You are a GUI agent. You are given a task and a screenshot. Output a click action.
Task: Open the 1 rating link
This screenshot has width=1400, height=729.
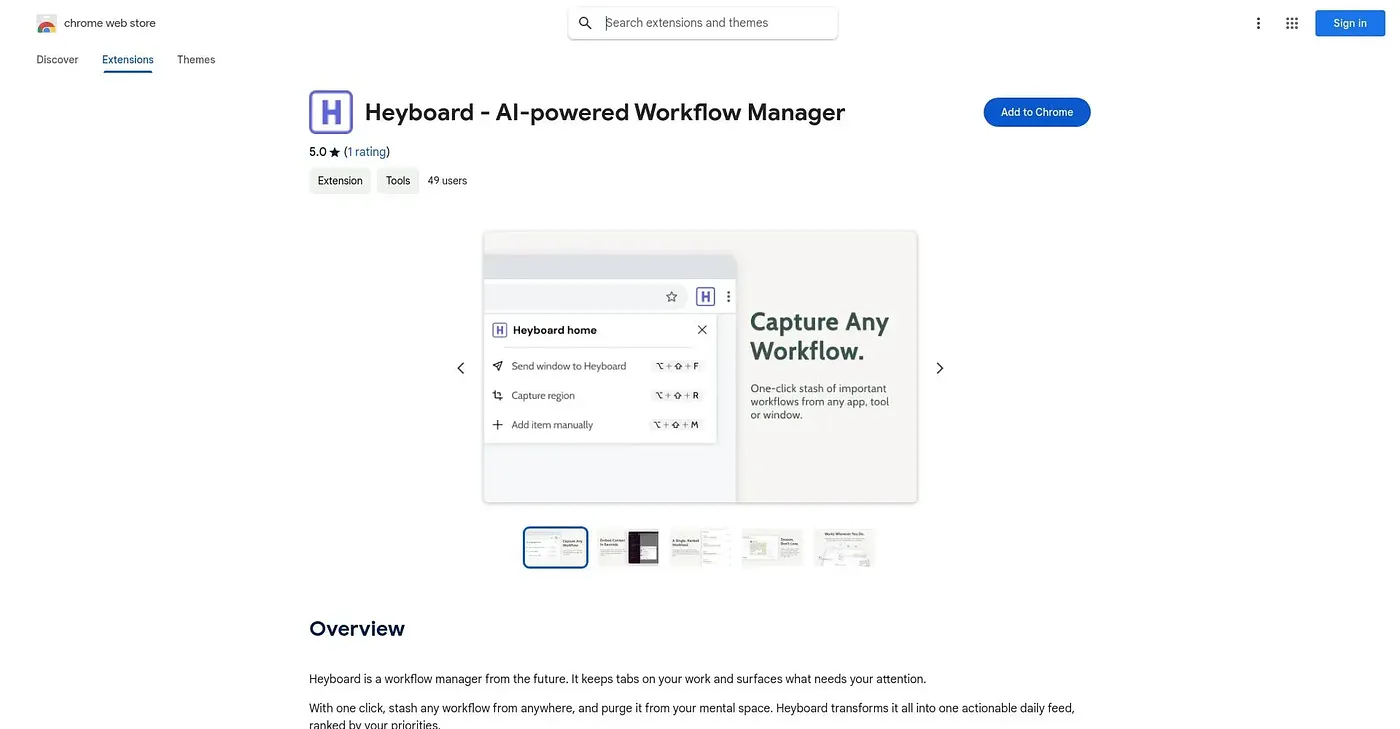(x=367, y=152)
